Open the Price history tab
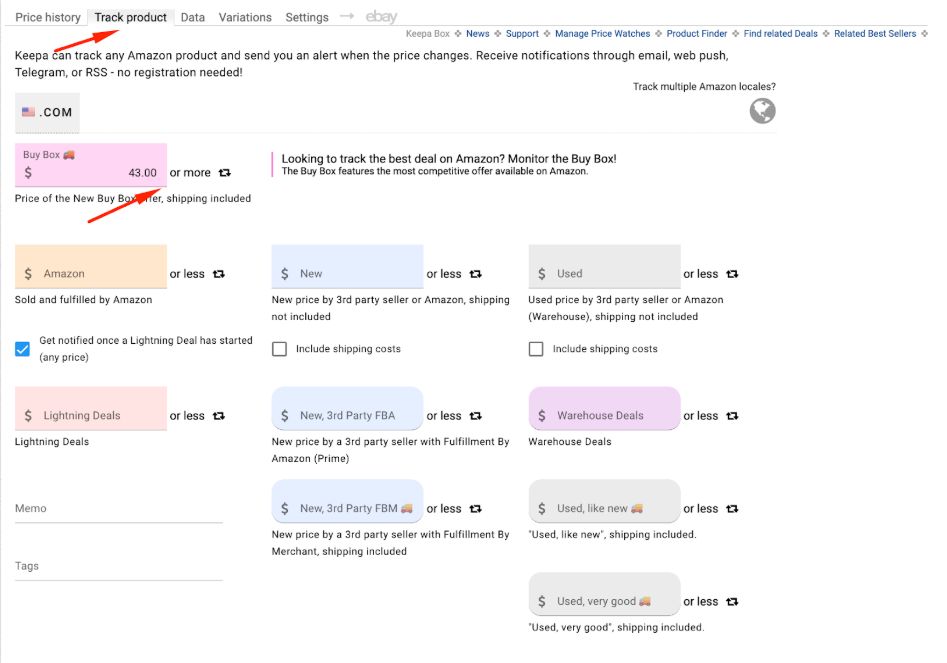Screen dimensions: 947x663 48,18
